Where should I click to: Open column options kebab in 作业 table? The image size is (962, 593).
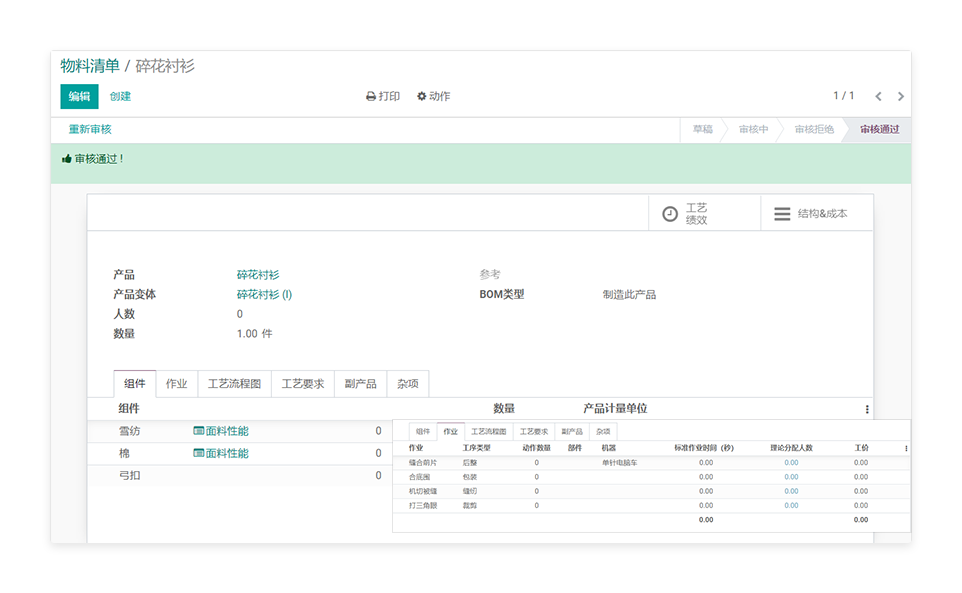tap(906, 448)
